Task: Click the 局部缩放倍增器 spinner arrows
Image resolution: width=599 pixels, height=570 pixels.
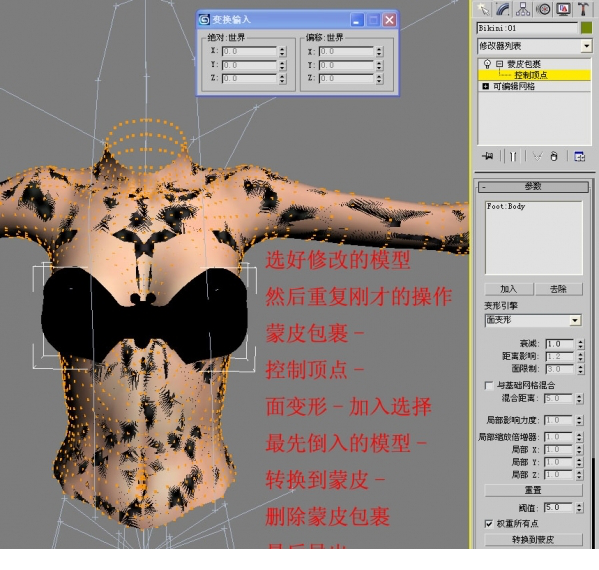Action: tap(580, 437)
